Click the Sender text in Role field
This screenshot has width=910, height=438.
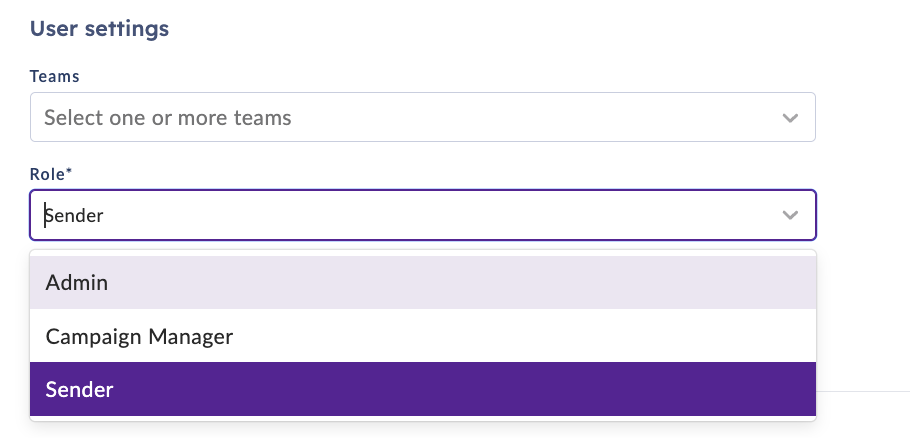74,216
